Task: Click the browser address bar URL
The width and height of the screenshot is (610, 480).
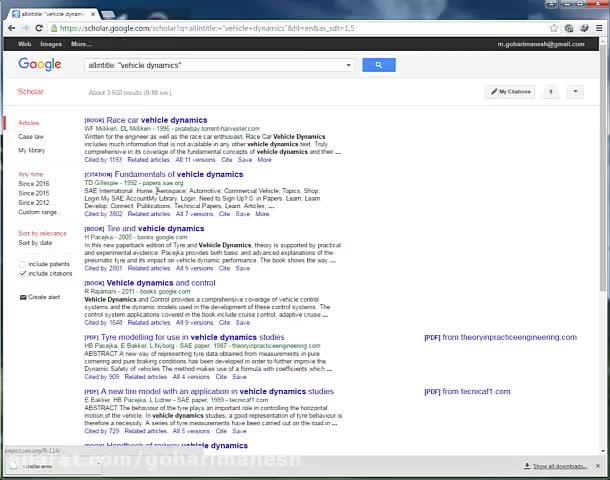Action: tap(207, 28)
